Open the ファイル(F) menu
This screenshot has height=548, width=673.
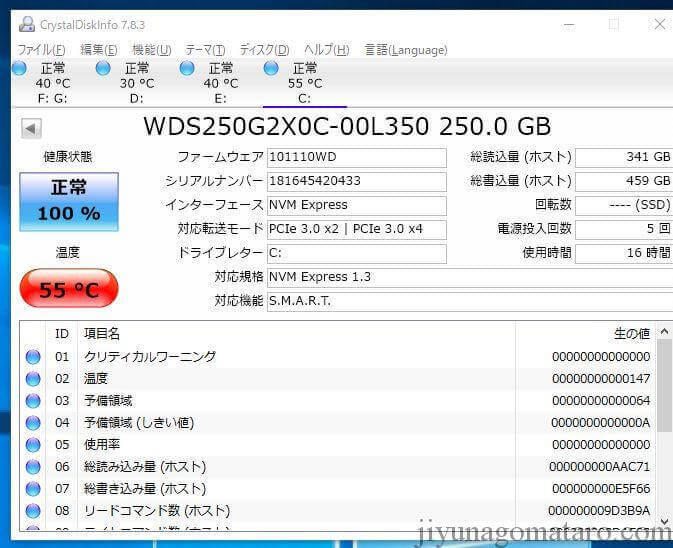(x=41, y=50)
